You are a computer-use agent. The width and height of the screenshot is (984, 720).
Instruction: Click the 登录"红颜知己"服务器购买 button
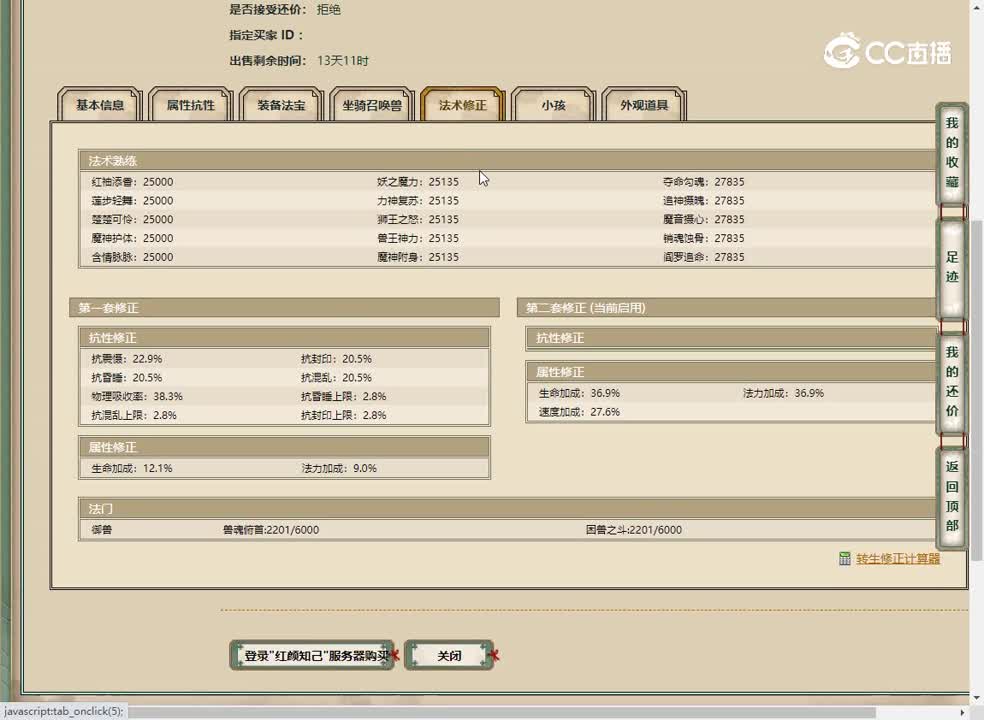coord(313,656)
